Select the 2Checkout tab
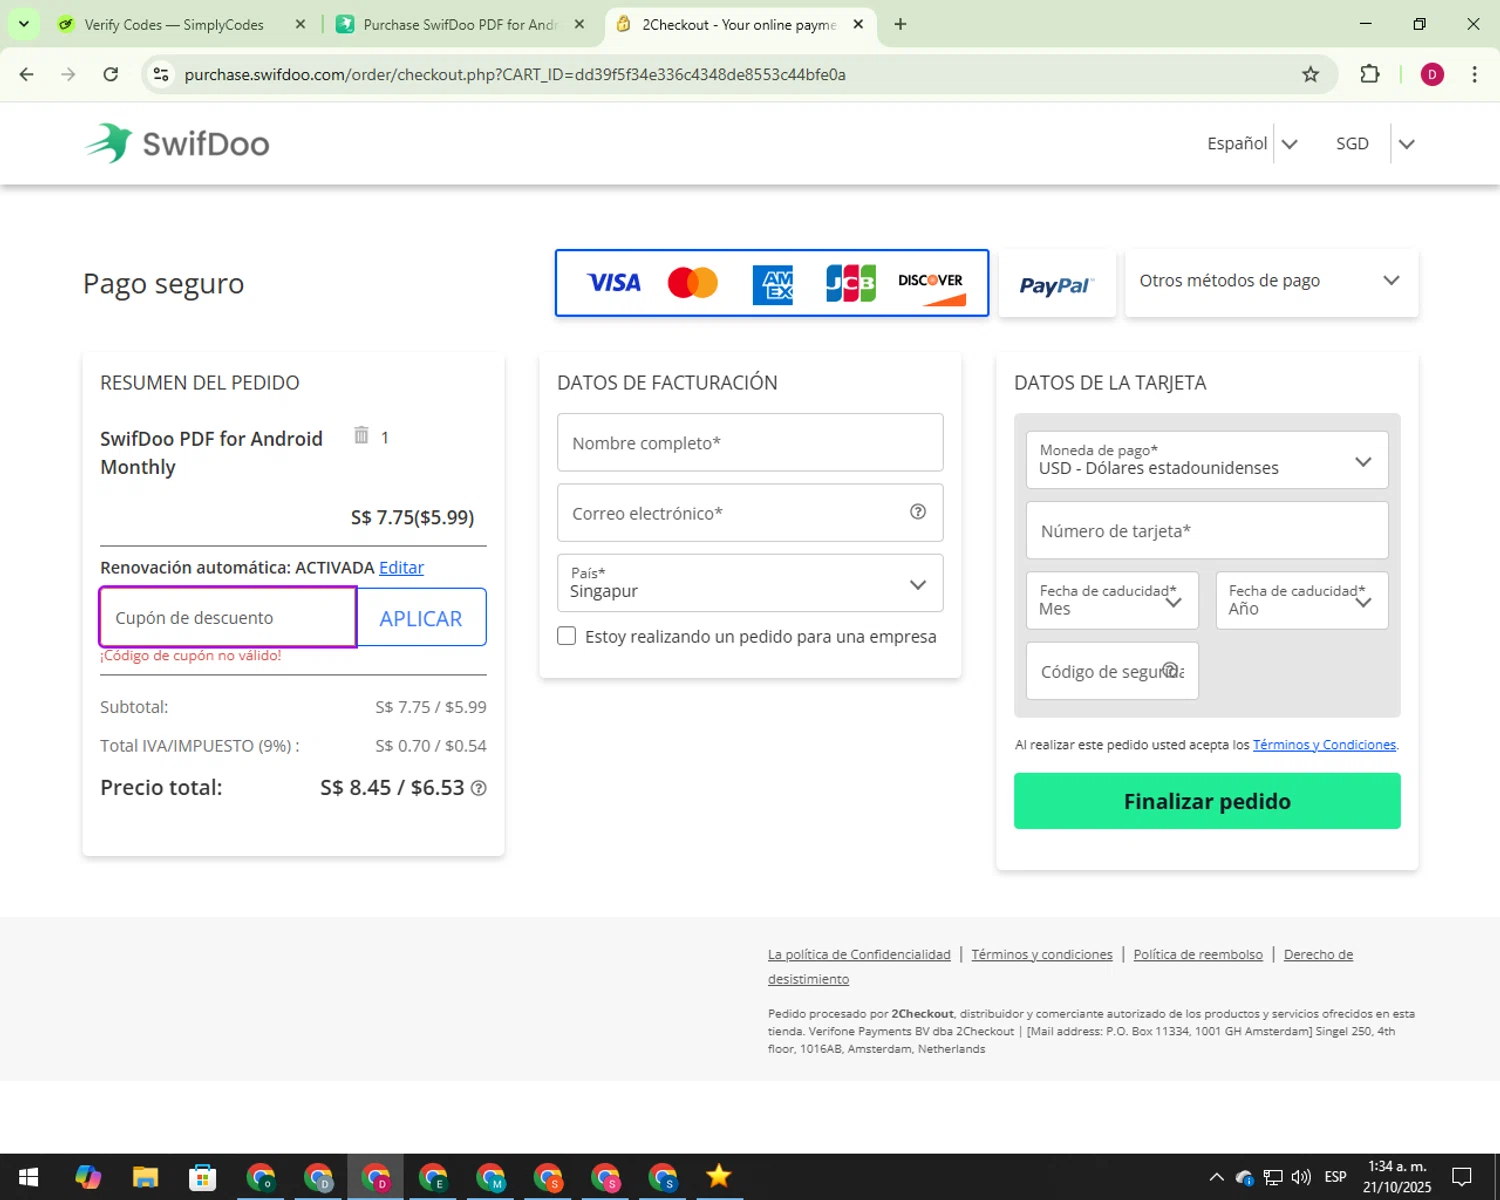The width and height of the screenshot is (1500, 1200). pyautogui.click(x=738, y=24)
